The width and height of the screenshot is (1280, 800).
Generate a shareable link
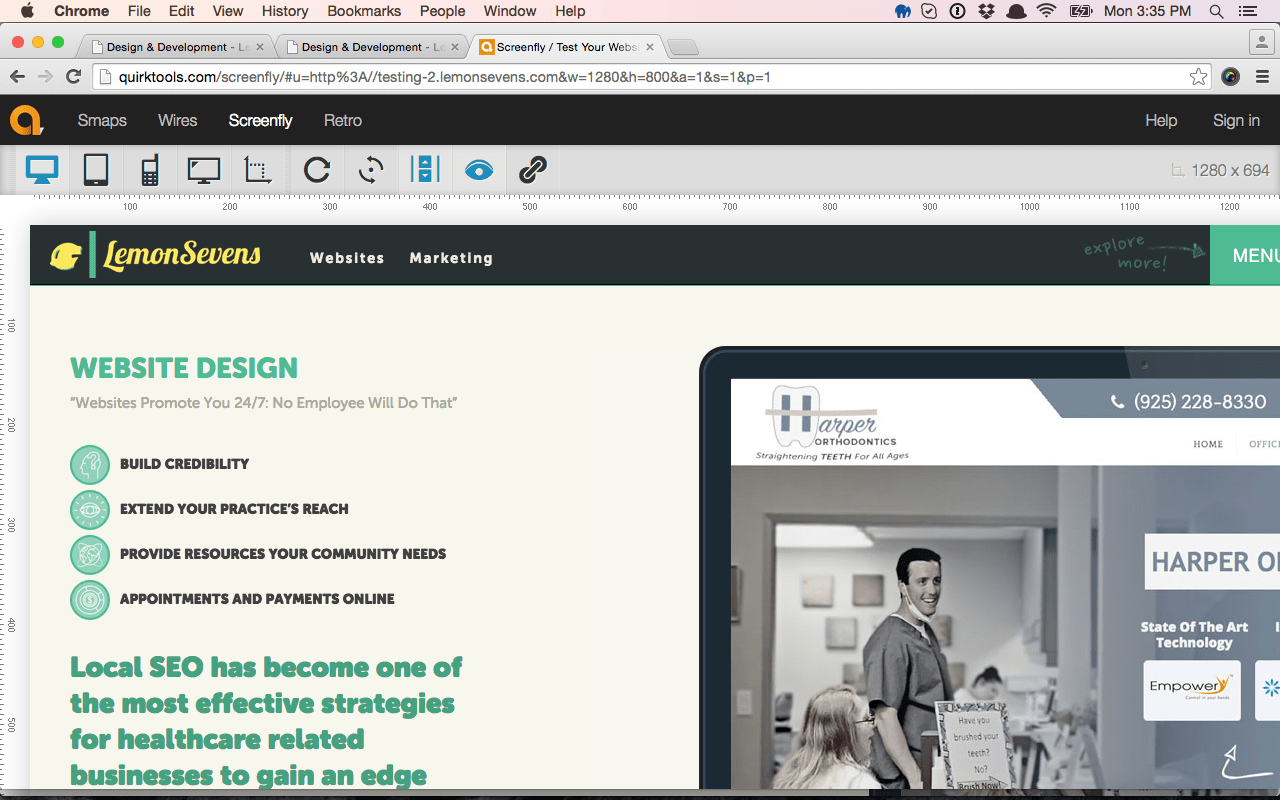[x=531, y=169]
